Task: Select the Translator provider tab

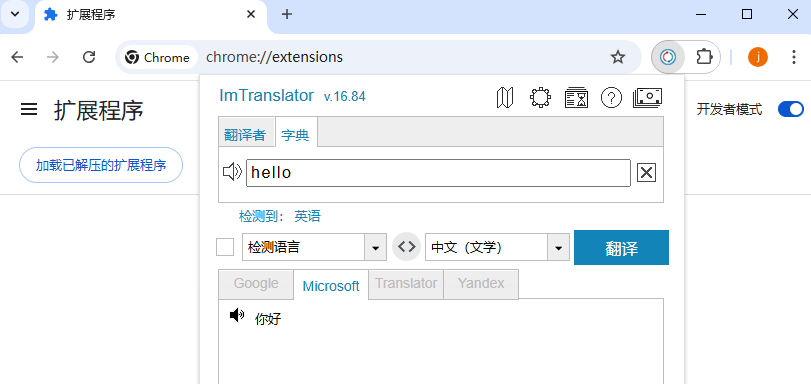Action: tap(406, 284)
